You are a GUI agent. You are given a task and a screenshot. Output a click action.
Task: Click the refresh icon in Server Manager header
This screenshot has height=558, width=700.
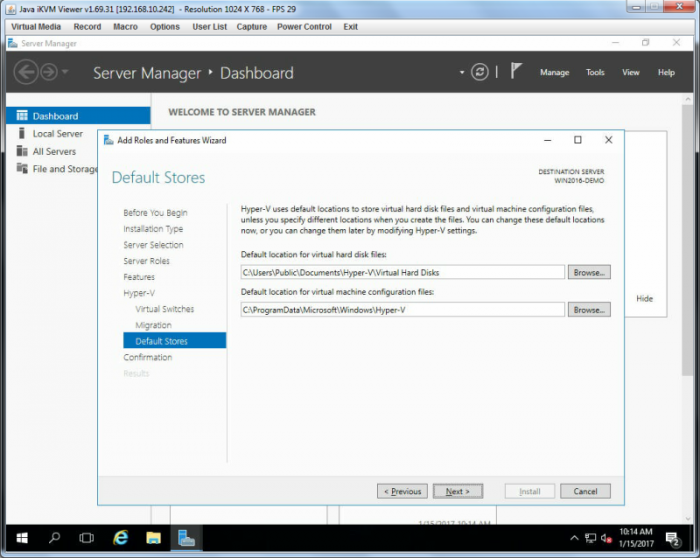pyautogui.click(x=479, y=72)
